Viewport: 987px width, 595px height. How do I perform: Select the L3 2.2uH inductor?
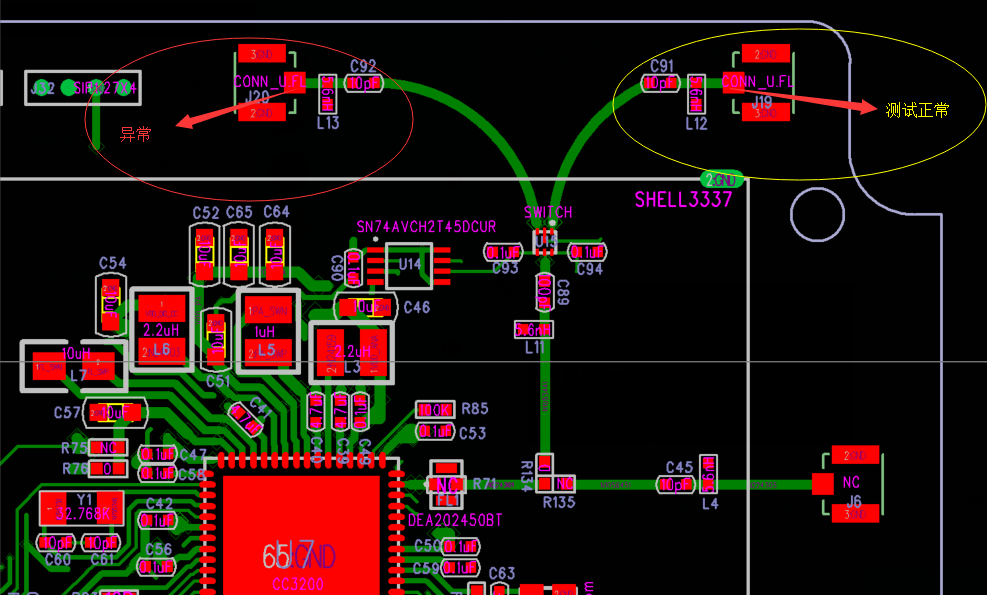pos(352,353)
